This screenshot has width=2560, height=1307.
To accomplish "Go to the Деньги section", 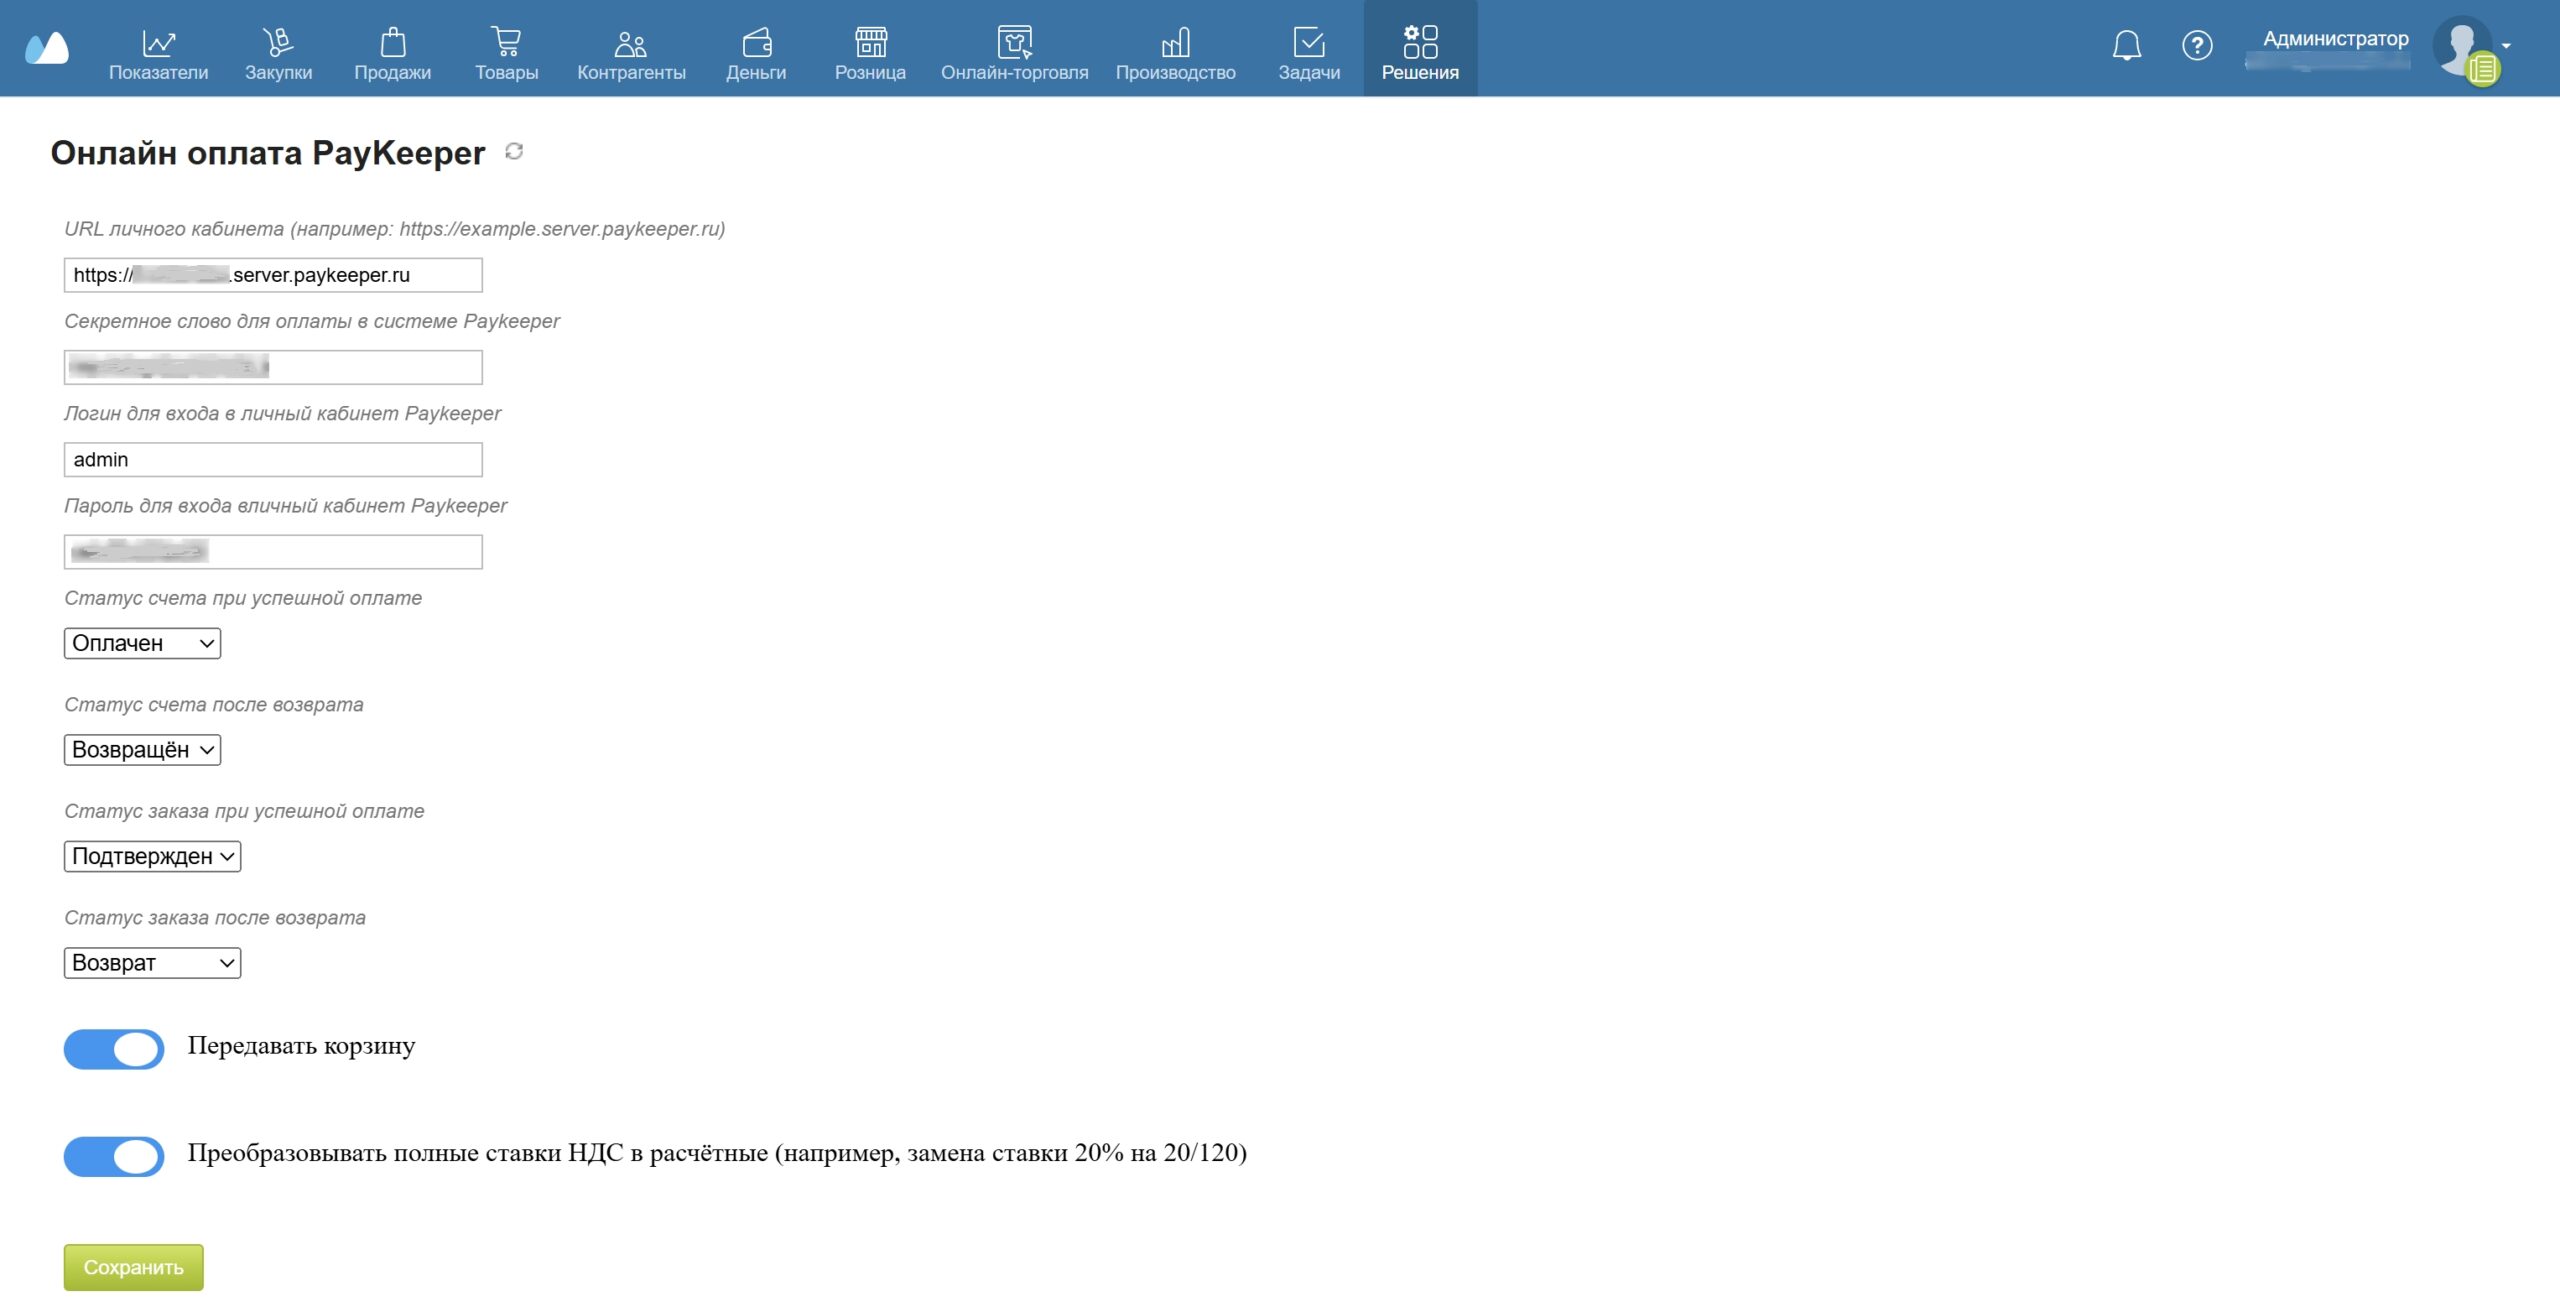I will (x=756, y=54).
